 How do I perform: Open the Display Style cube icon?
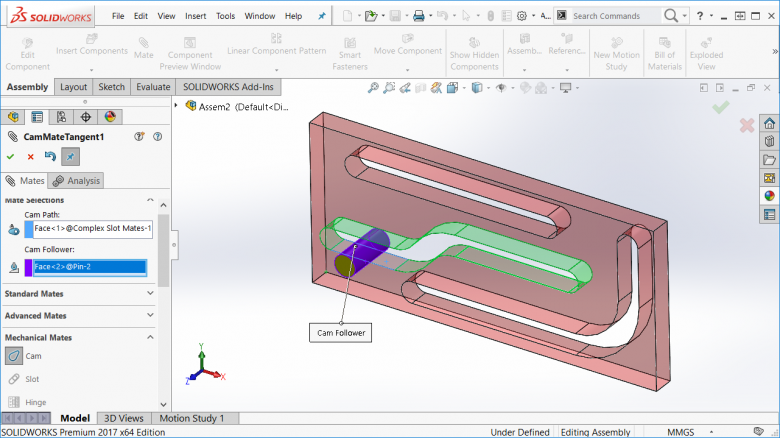477,88
